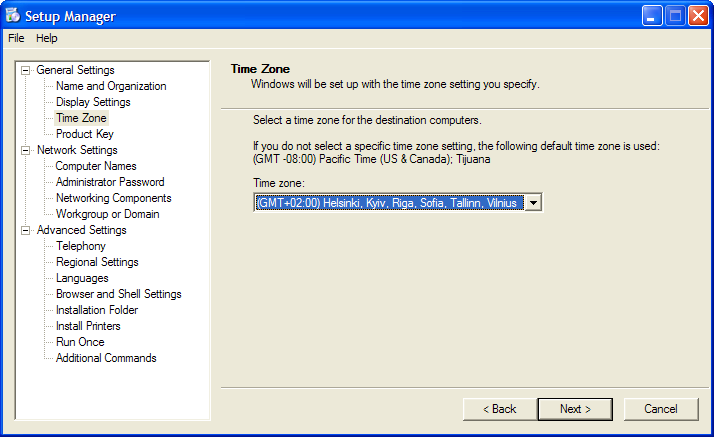Select the Languages tree item
This screenshot has width=714, height=437.
coord(82,278)
